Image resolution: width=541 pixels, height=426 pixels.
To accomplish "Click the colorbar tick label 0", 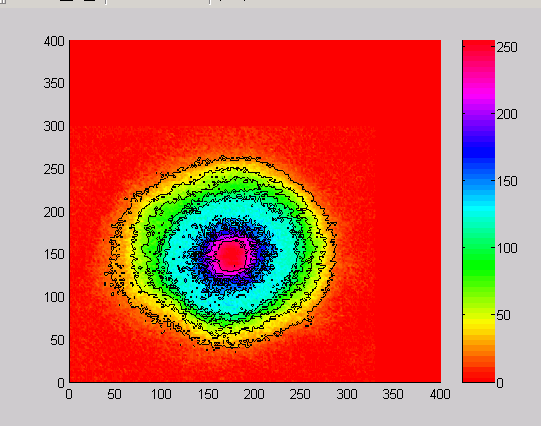I will point(500,383).
